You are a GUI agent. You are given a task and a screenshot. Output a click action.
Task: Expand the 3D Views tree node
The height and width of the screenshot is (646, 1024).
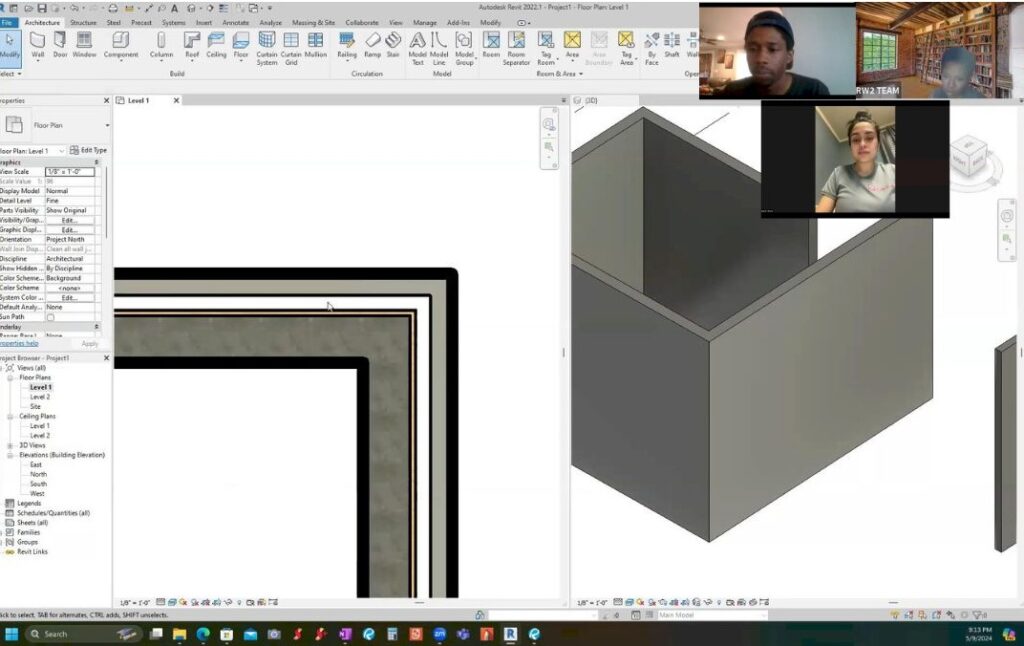click(x=10, y=445)
